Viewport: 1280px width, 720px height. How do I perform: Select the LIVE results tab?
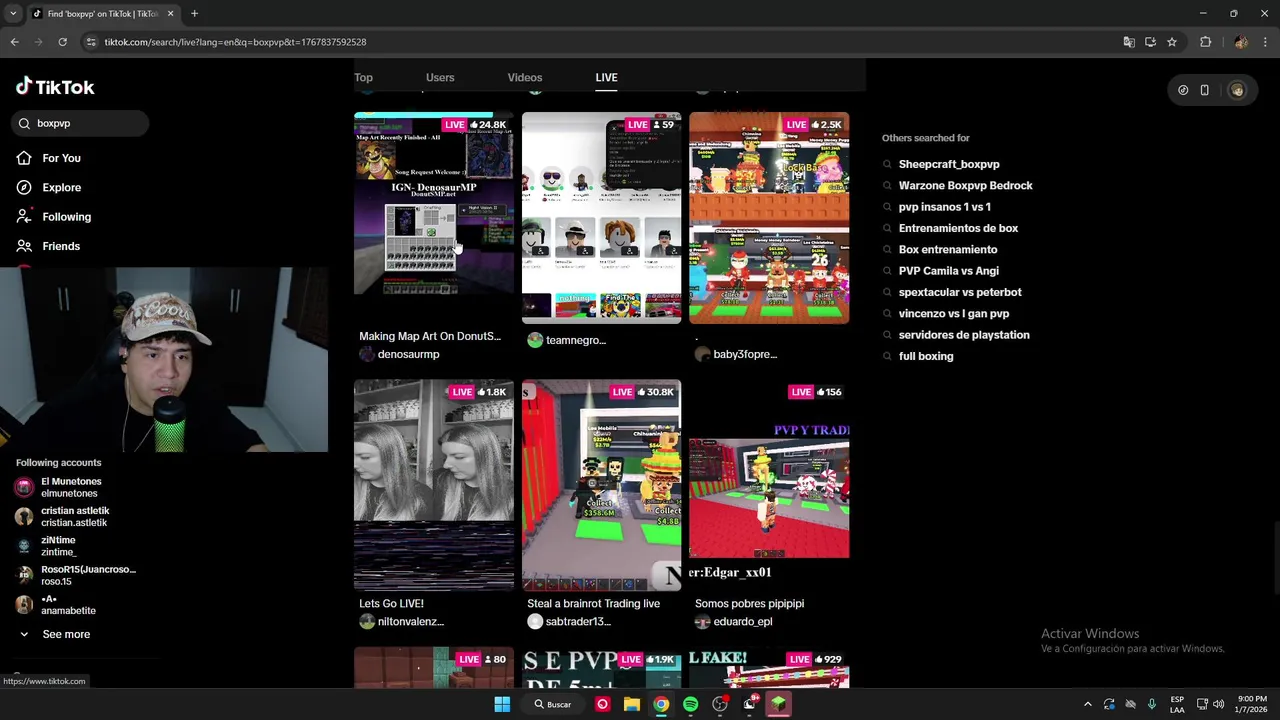(x=606, y=77)
